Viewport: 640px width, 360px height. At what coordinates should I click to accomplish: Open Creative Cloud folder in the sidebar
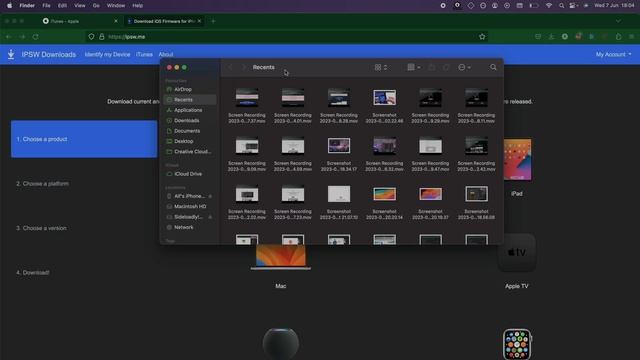point(190,151)
